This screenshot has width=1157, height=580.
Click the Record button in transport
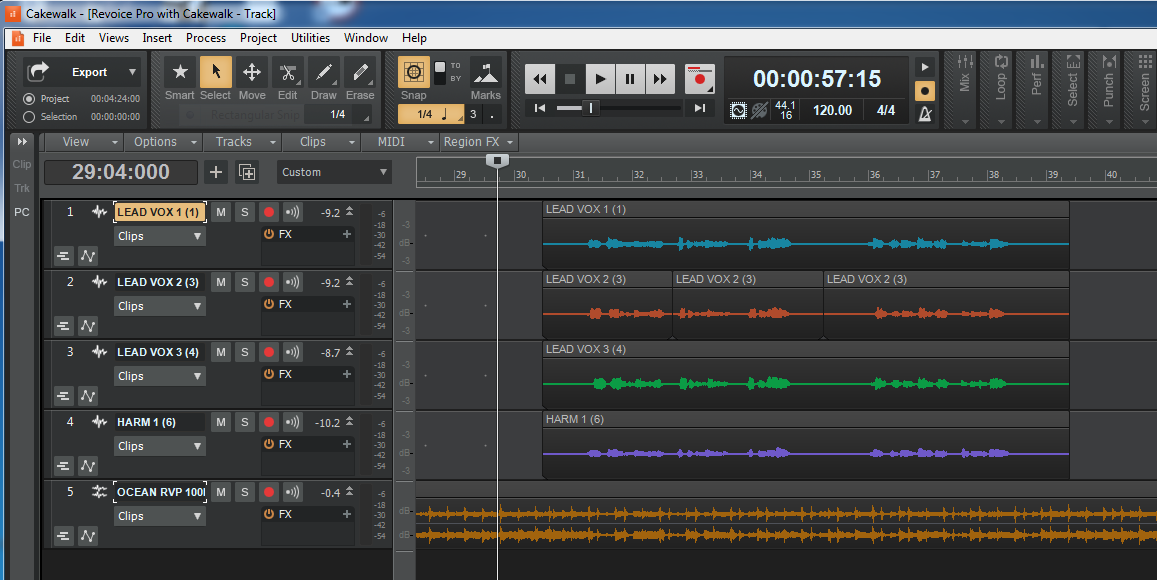tap(700, 79)
